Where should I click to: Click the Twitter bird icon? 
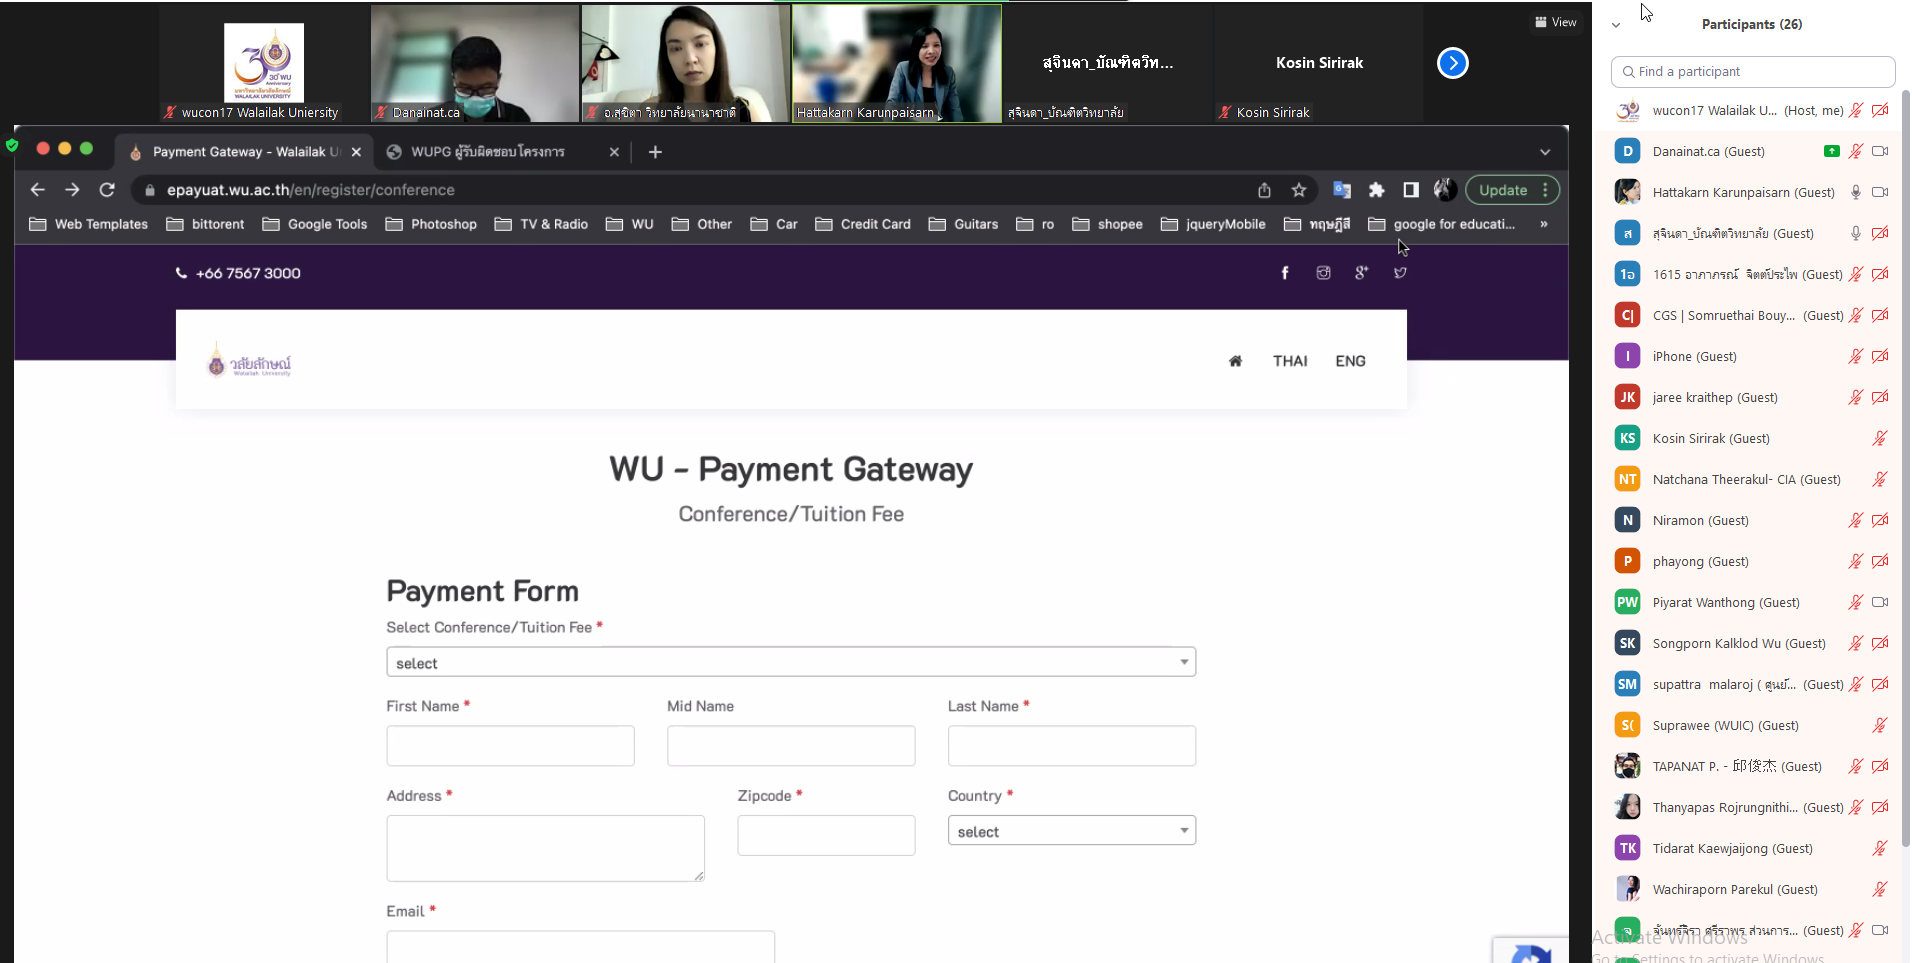pos(1400,273)
